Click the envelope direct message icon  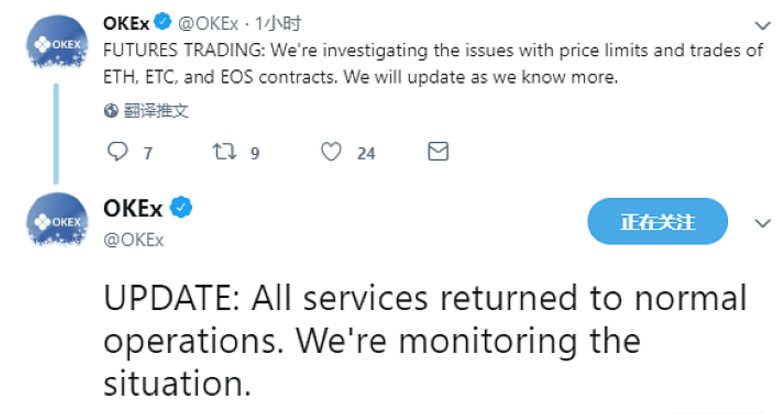[437, 152]
